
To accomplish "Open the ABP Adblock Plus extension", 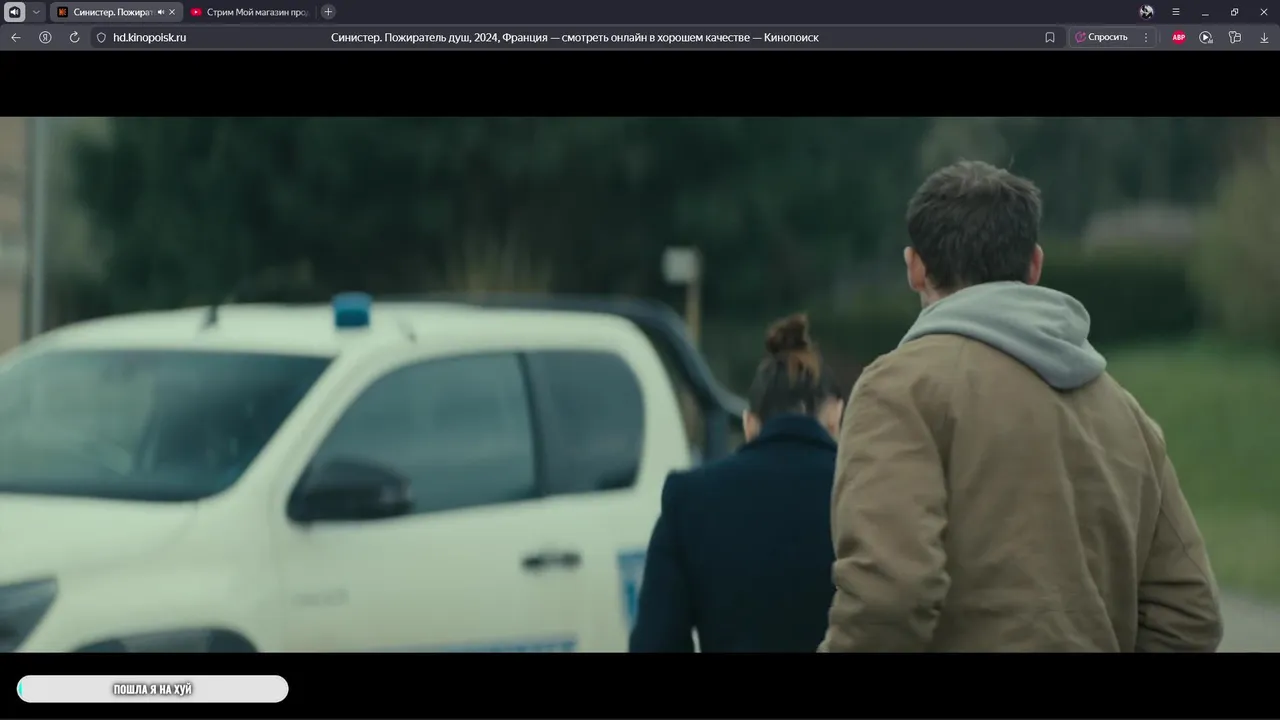I will coord(1179,37).
